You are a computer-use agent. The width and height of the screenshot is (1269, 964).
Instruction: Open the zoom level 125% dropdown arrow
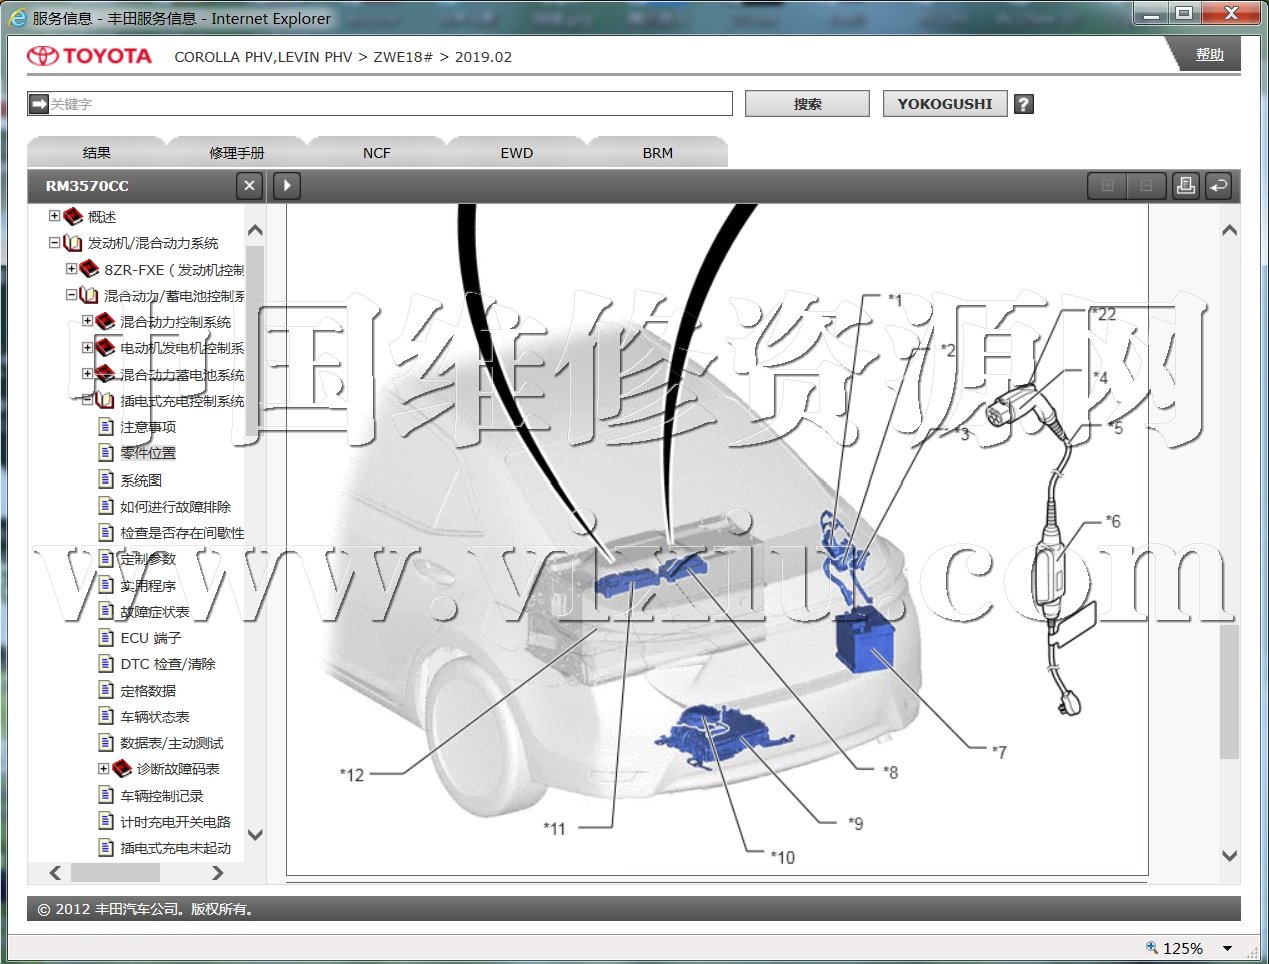(x=1227, y=948)
